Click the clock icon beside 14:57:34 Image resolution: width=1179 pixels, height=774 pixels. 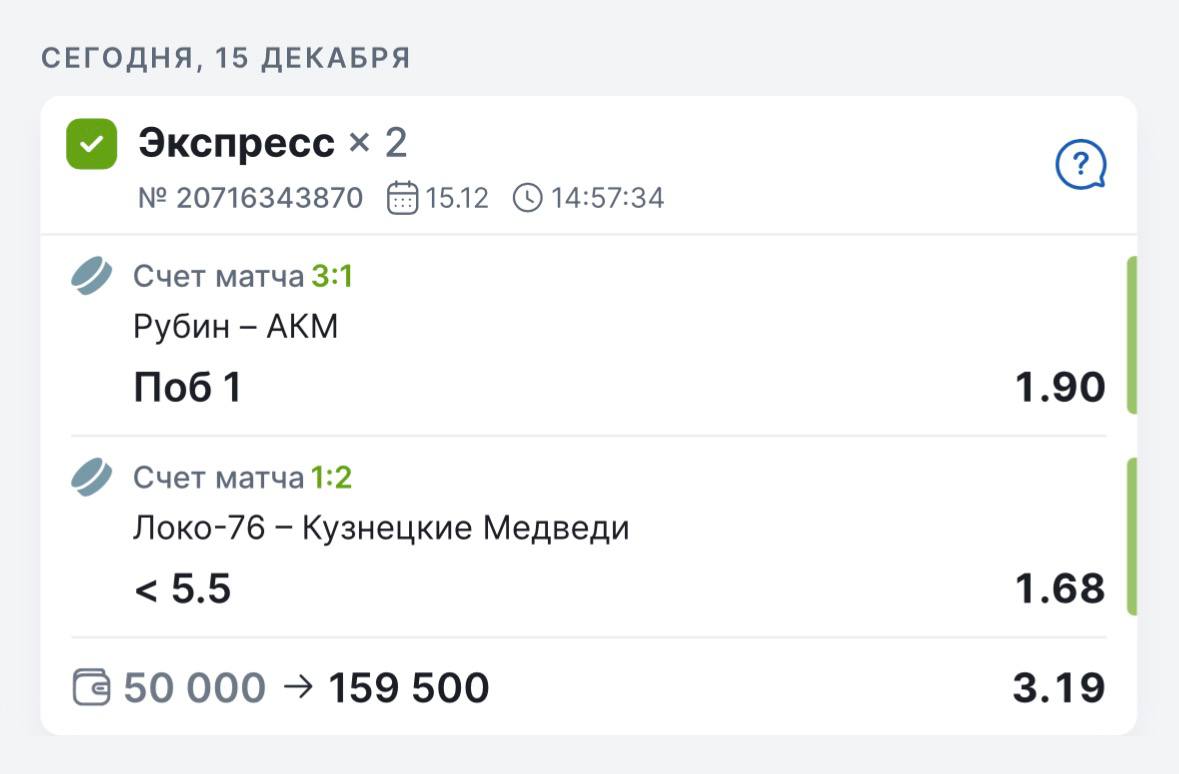527,197
